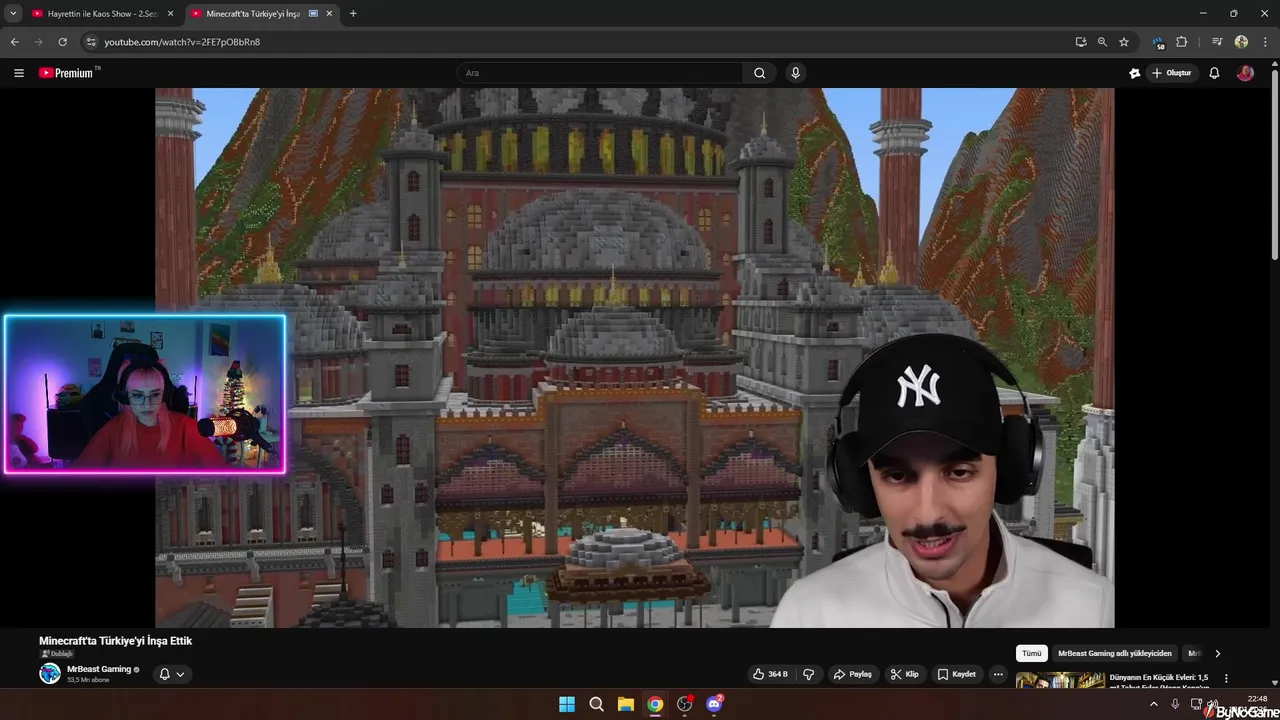Close the Hayrettin ile Kaos Show tab
The image size is (1280, 720).
point(170,14)
